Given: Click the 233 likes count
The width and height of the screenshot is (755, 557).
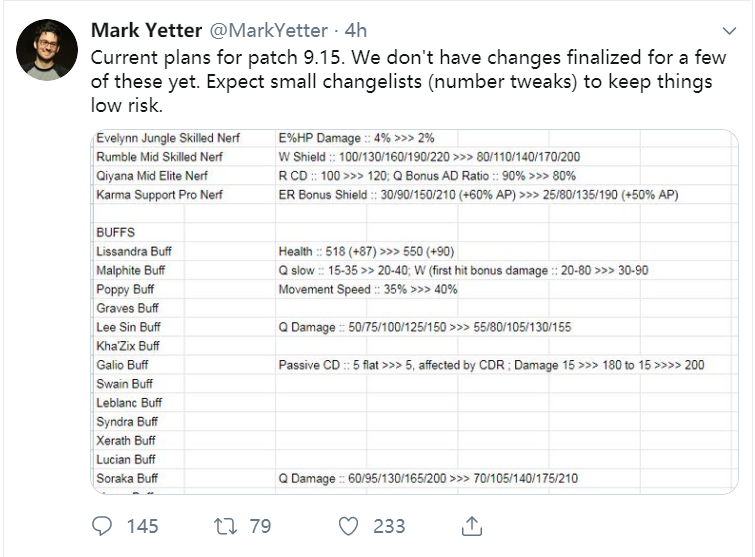Looking at the screenshot, I should click(389, 526).
